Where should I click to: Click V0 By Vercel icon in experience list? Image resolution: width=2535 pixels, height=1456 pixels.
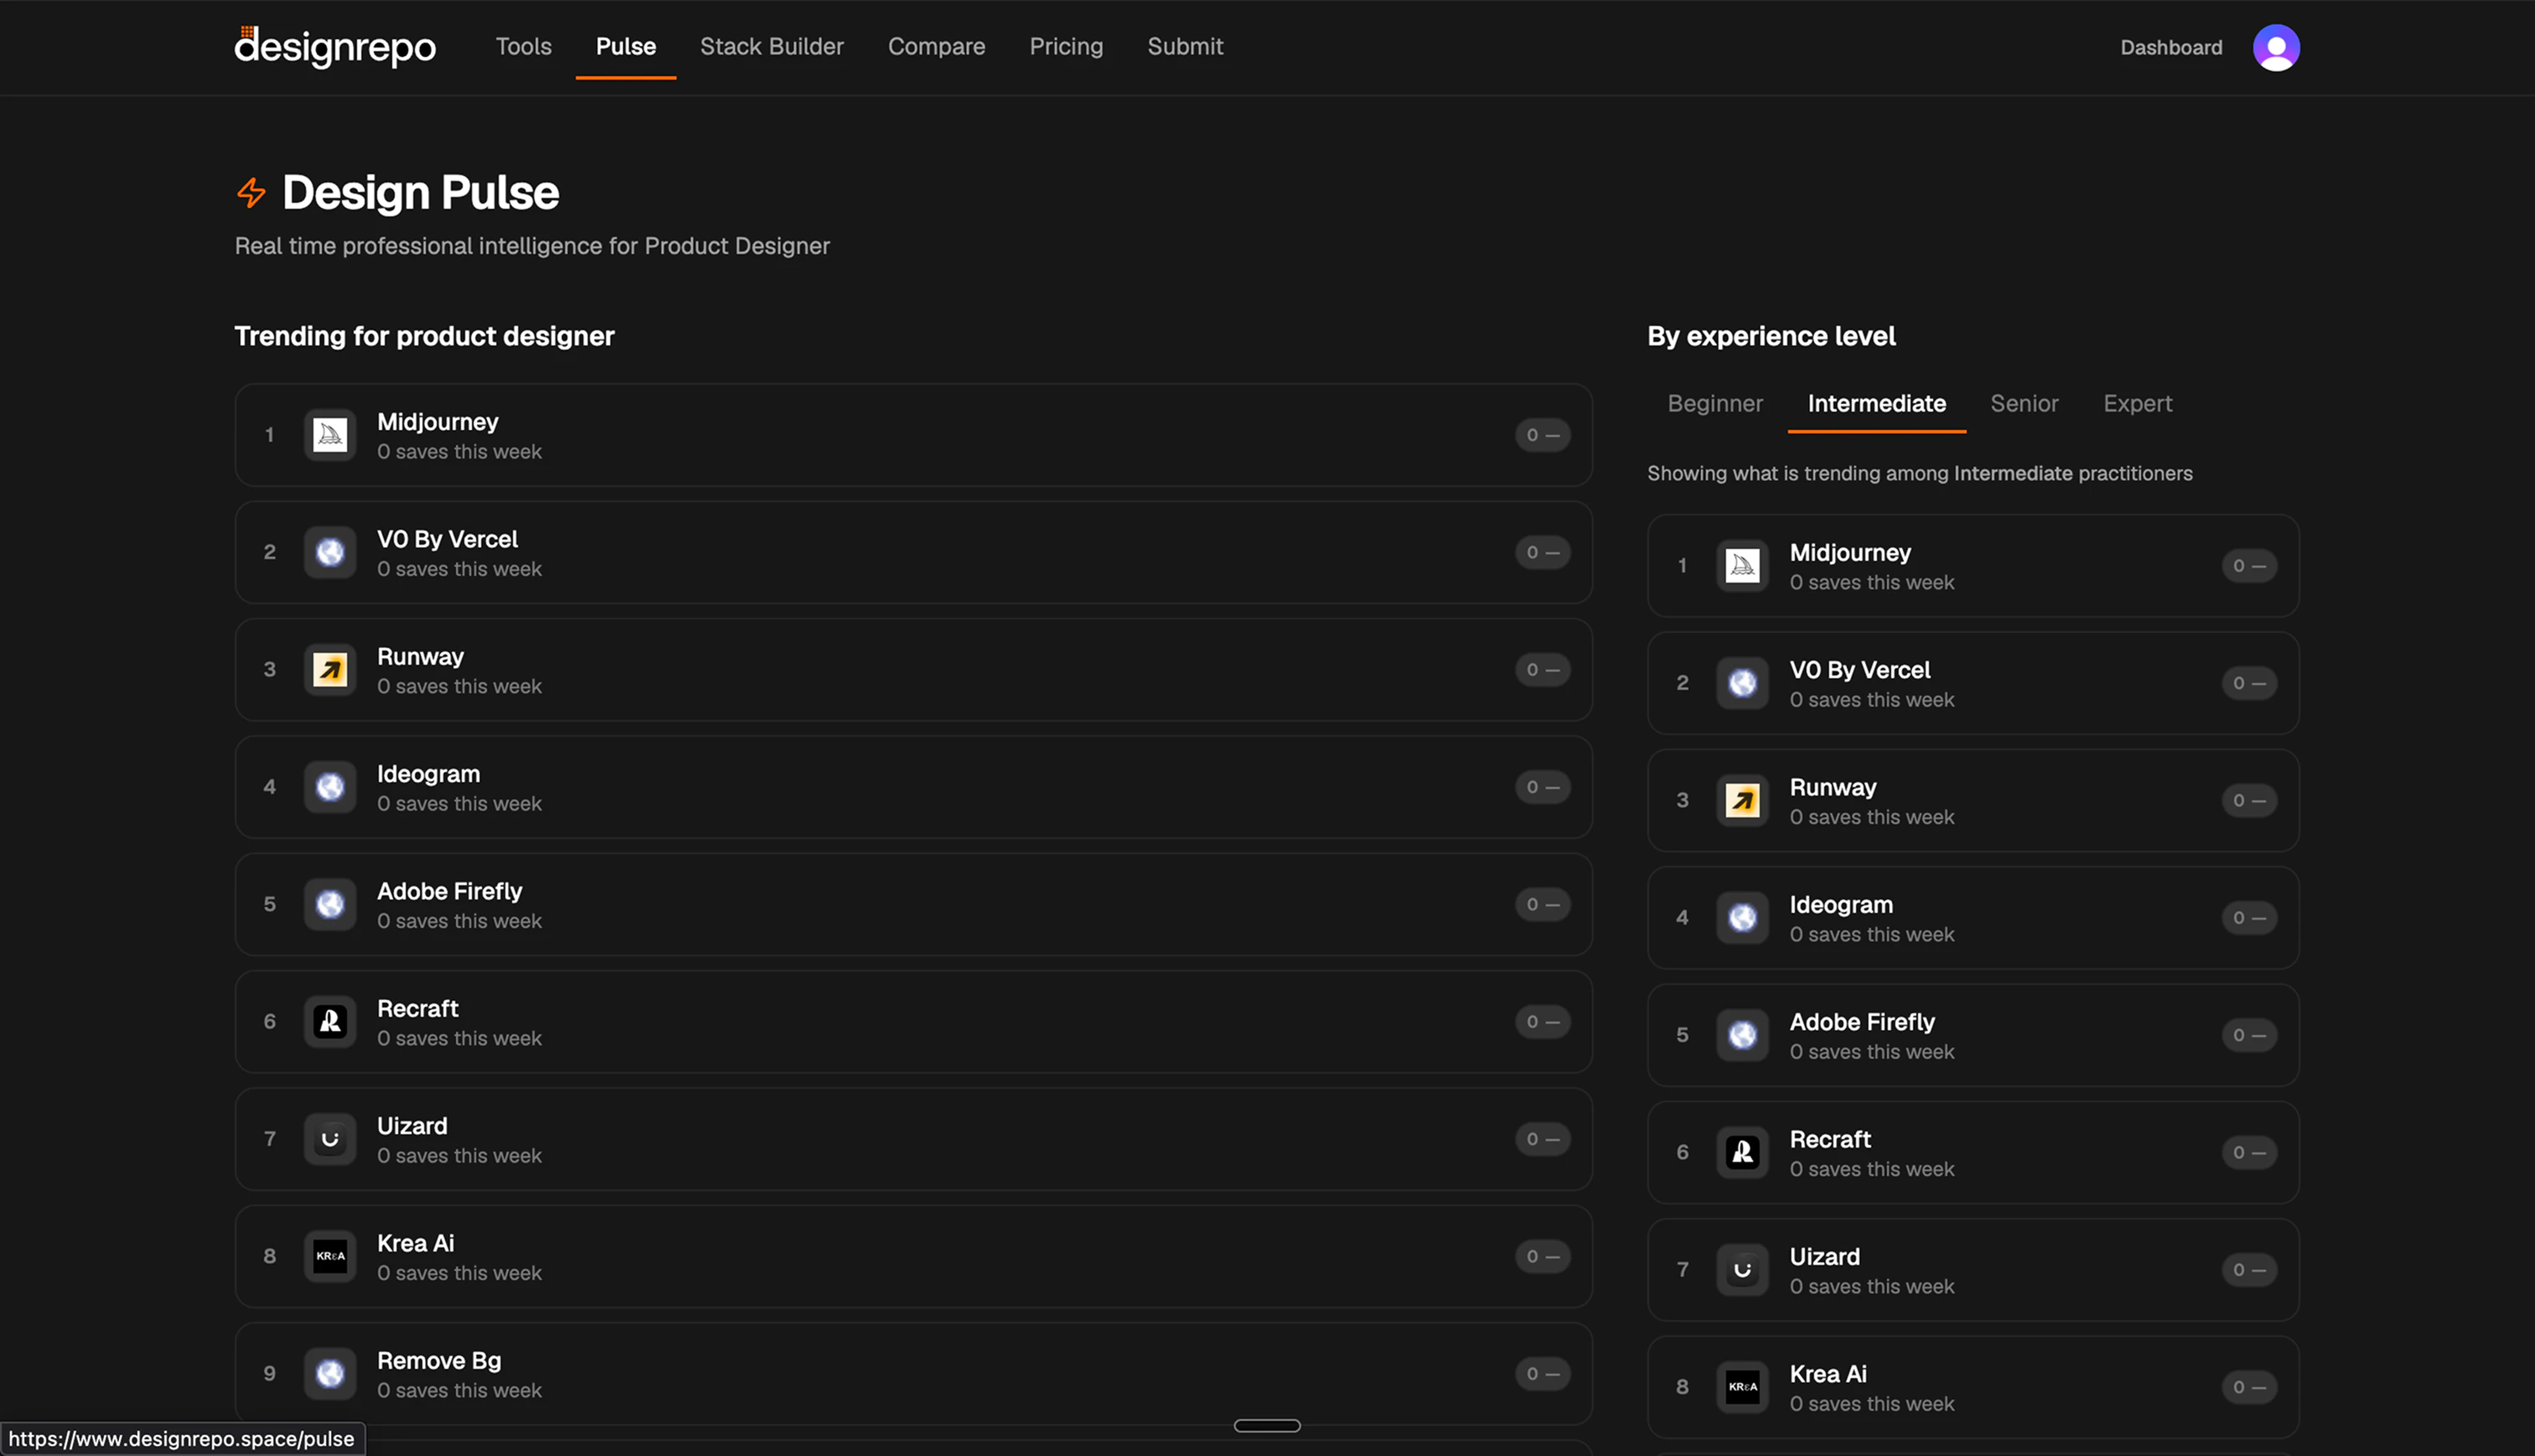1742,683
